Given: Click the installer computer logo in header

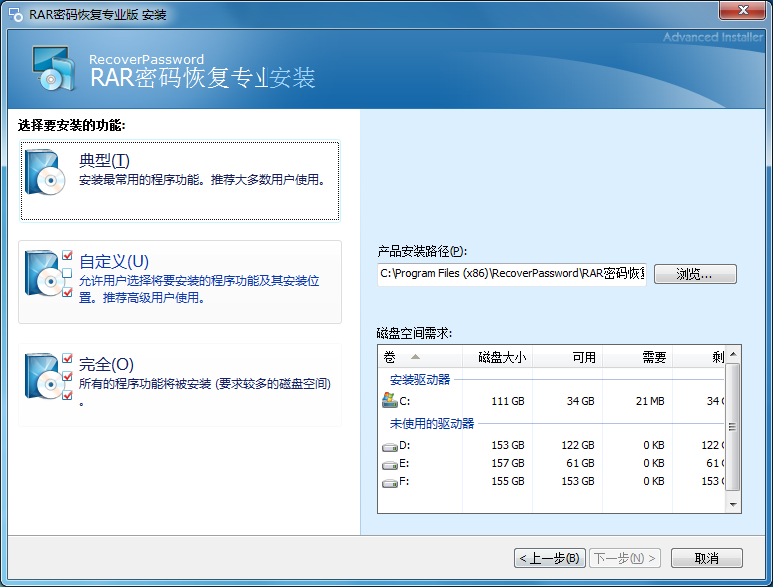Looking at the screenshot, I should click(x=54, y=69).
